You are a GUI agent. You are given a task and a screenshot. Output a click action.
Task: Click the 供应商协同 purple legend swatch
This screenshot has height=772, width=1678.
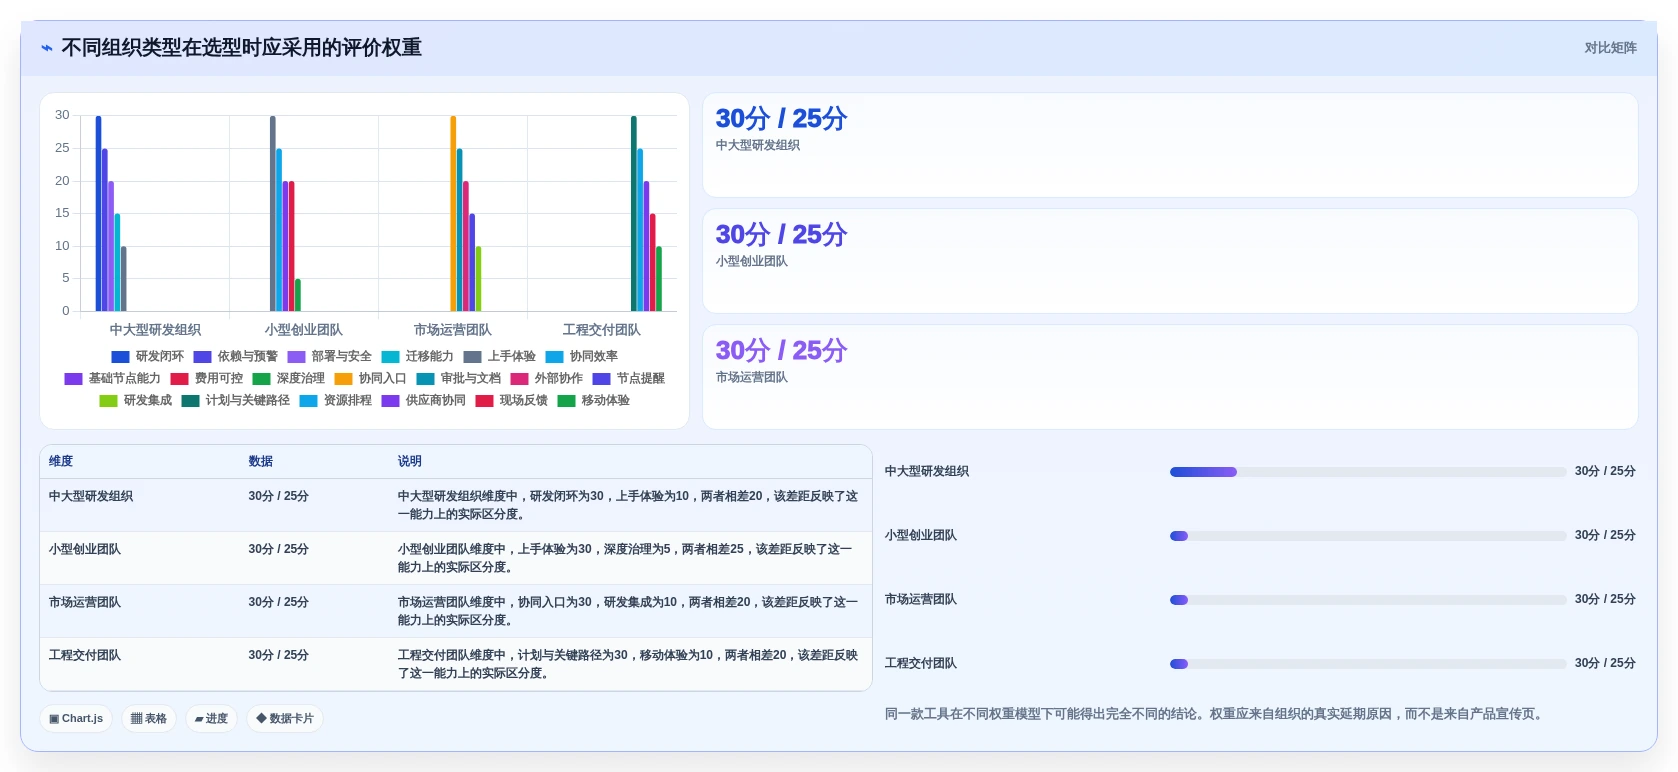390,400
